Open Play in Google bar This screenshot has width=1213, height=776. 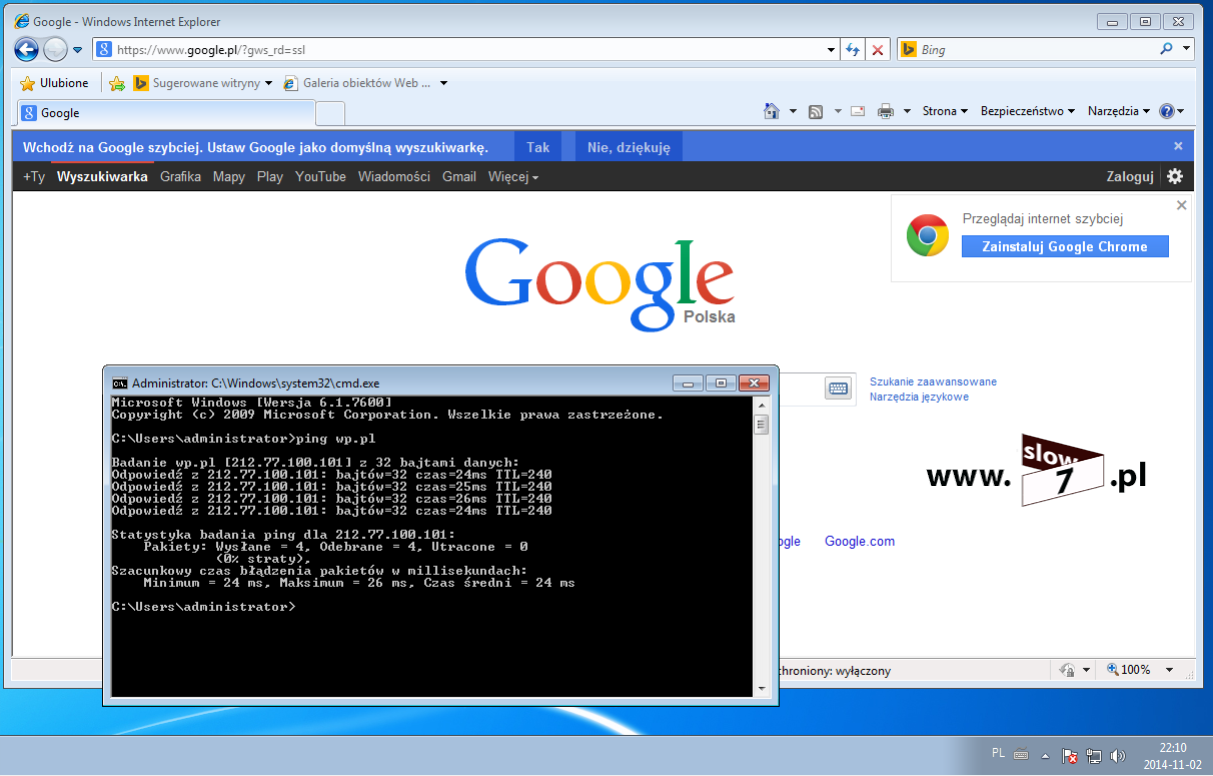270,176
